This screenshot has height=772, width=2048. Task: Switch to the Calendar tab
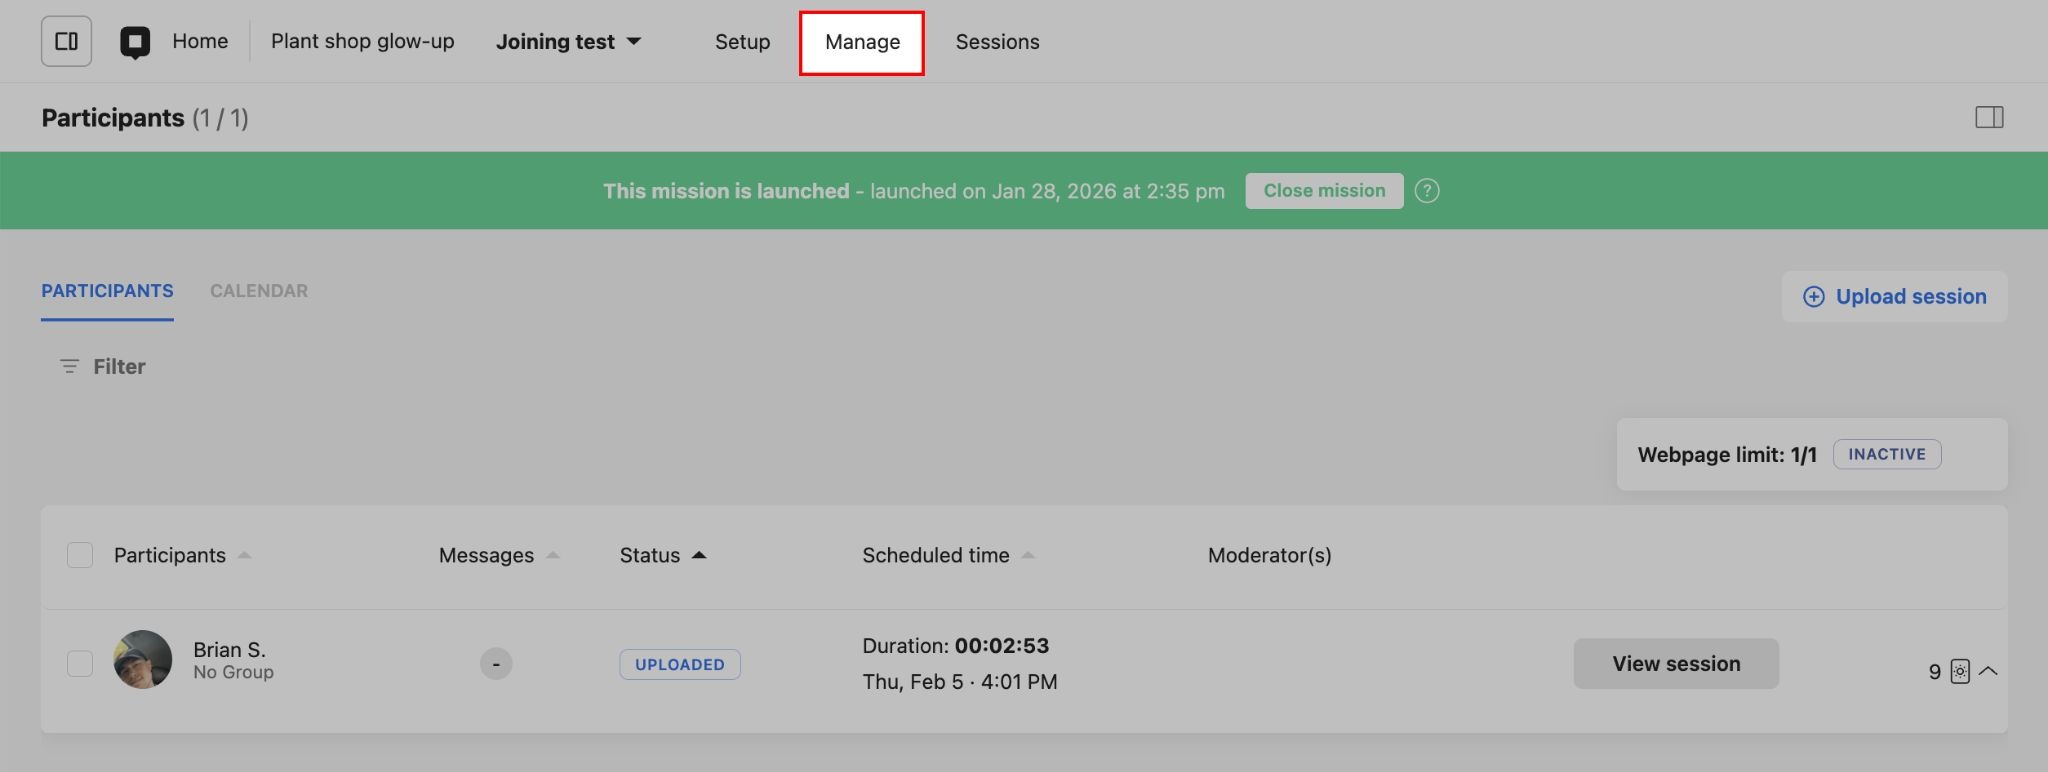[258, 291]
